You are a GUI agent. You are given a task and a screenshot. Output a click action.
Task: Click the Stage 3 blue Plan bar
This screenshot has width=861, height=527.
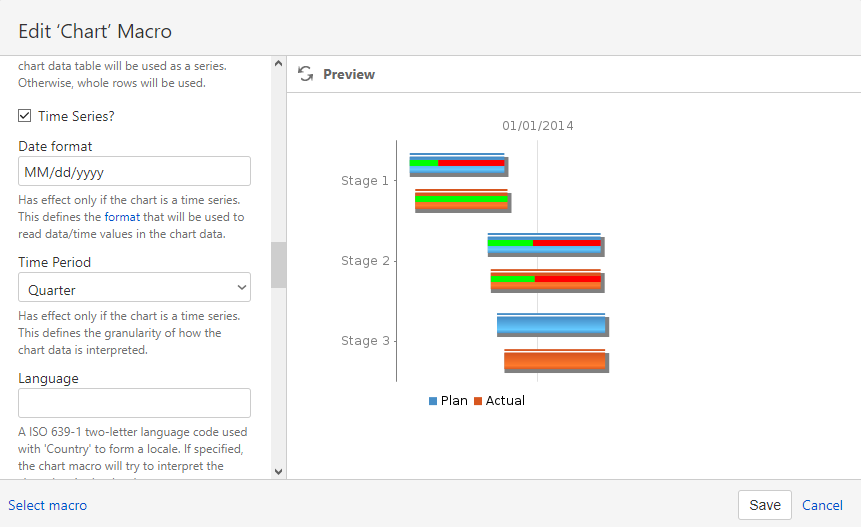pos(551,325)
